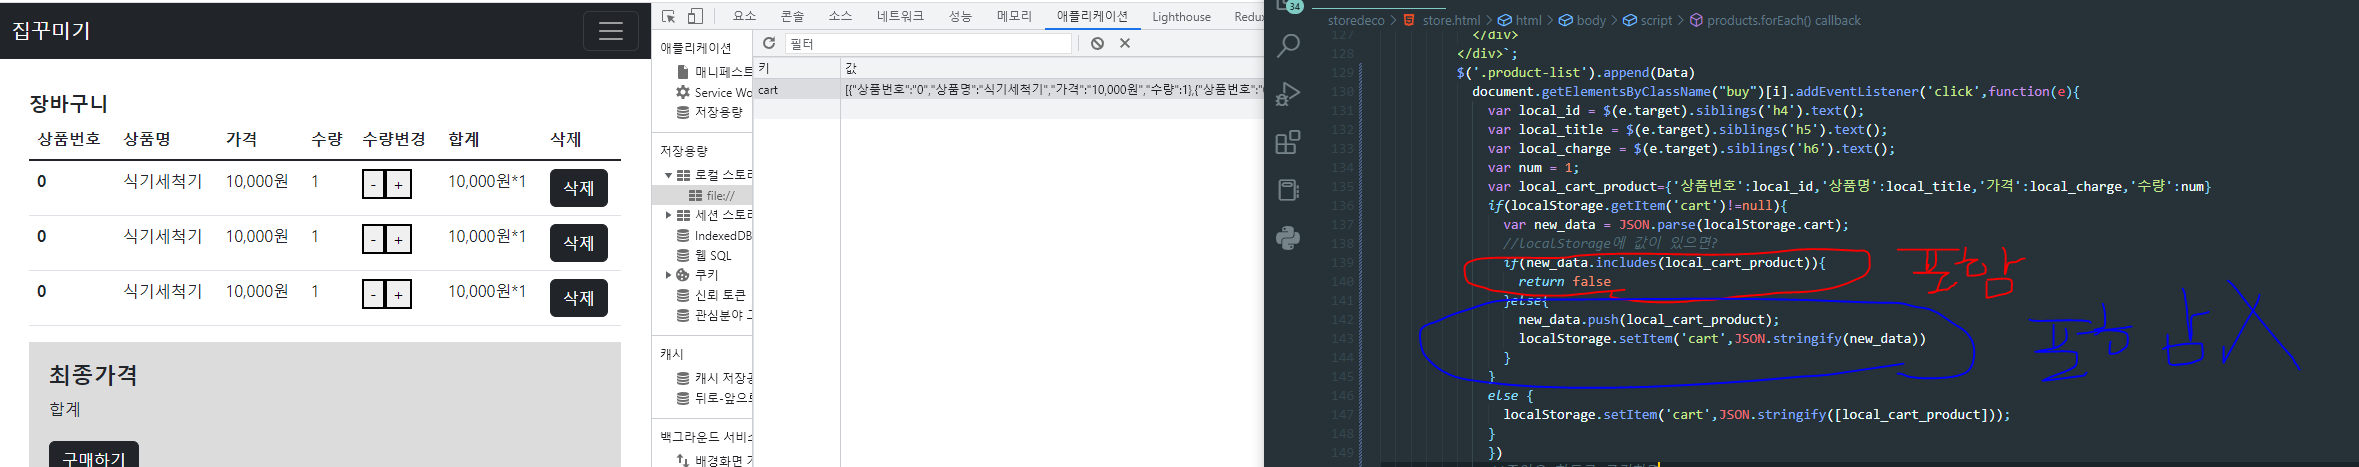Refresh the storage view with the reload icon
The width and height of the screenshot is (2359, 467).
click(x=769, y=43)
